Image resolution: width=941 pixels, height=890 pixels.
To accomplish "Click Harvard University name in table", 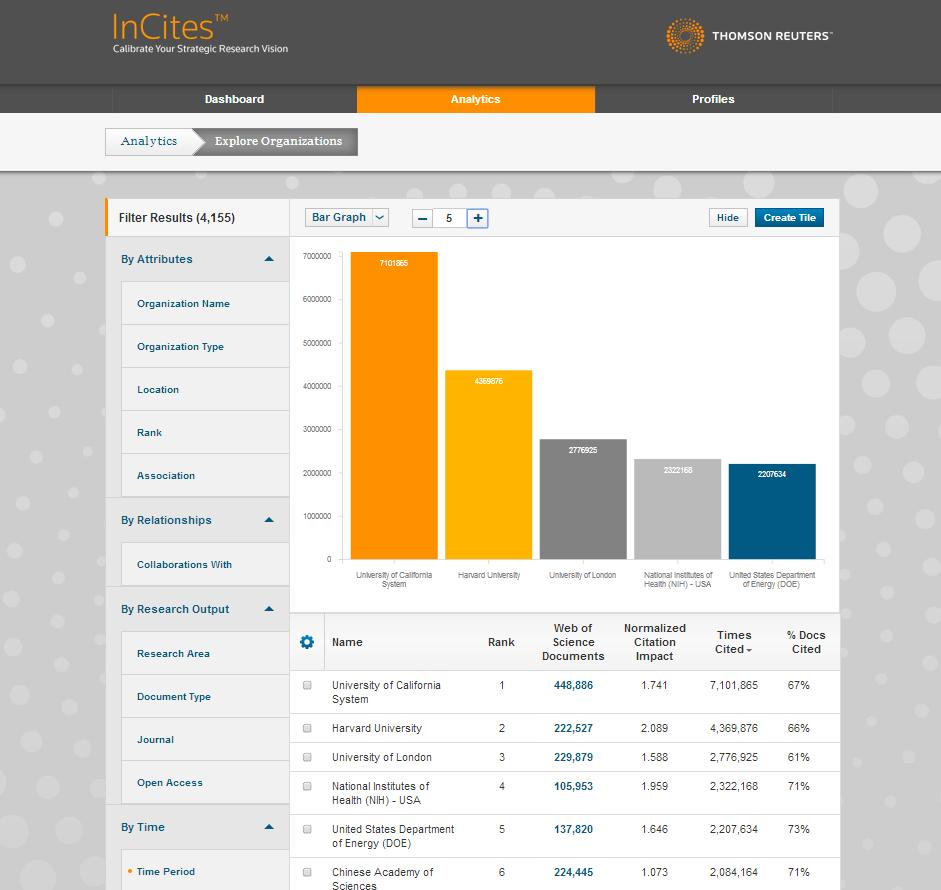I will point(377,729).
